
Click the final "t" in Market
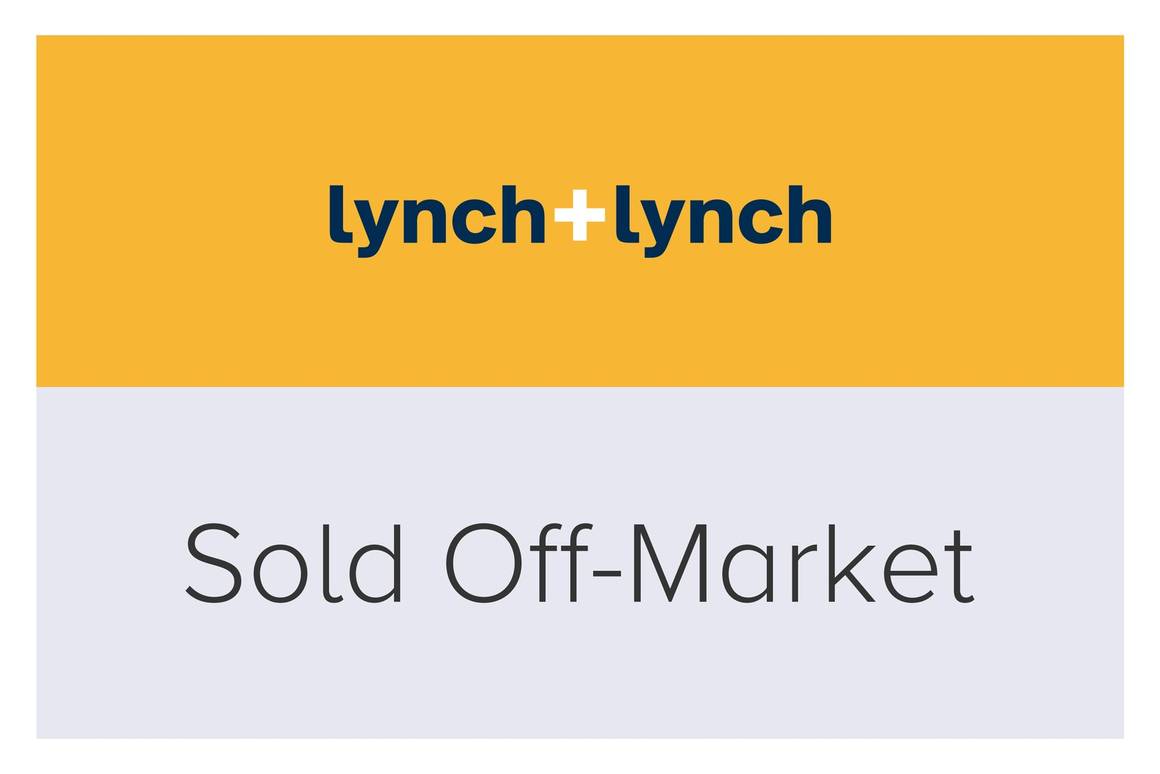tap(961, 566)
